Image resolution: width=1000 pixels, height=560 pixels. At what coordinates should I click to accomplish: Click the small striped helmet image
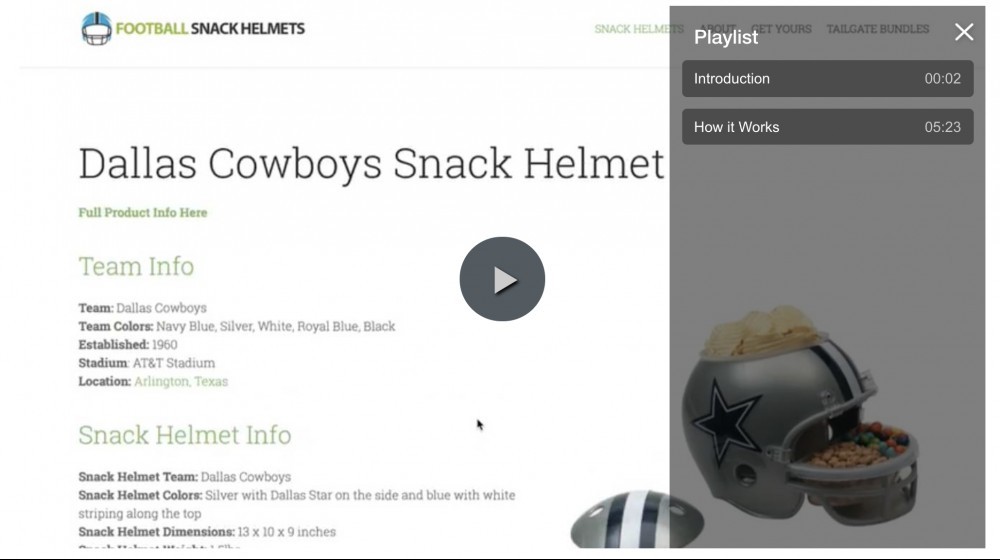pos(636,519)
